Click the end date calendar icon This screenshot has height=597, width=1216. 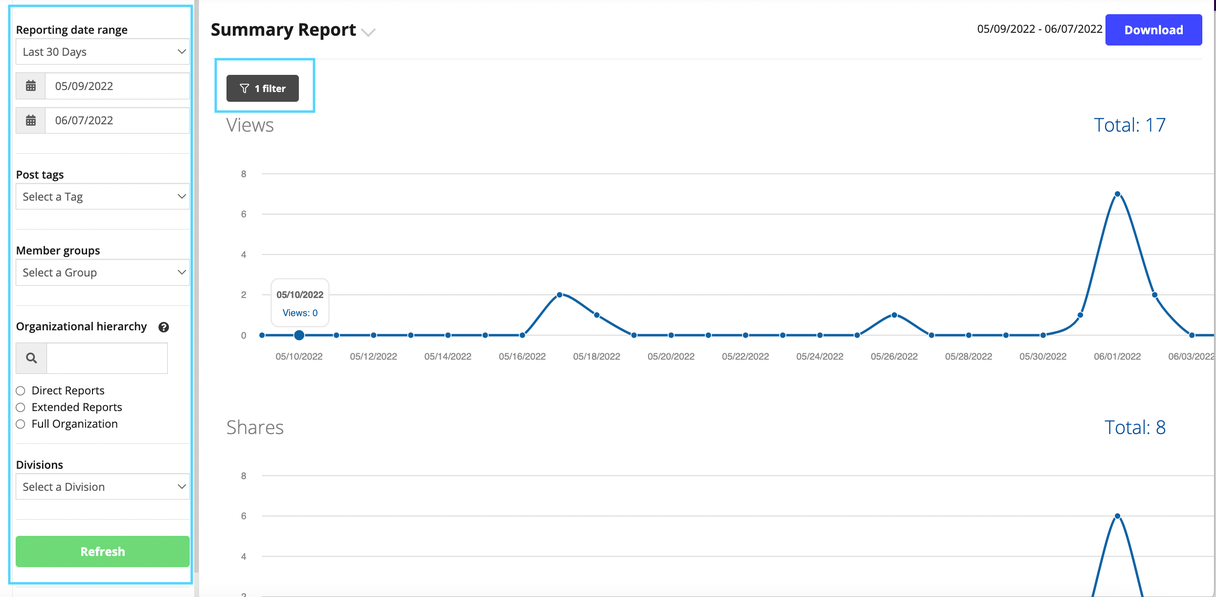(31, 120)
